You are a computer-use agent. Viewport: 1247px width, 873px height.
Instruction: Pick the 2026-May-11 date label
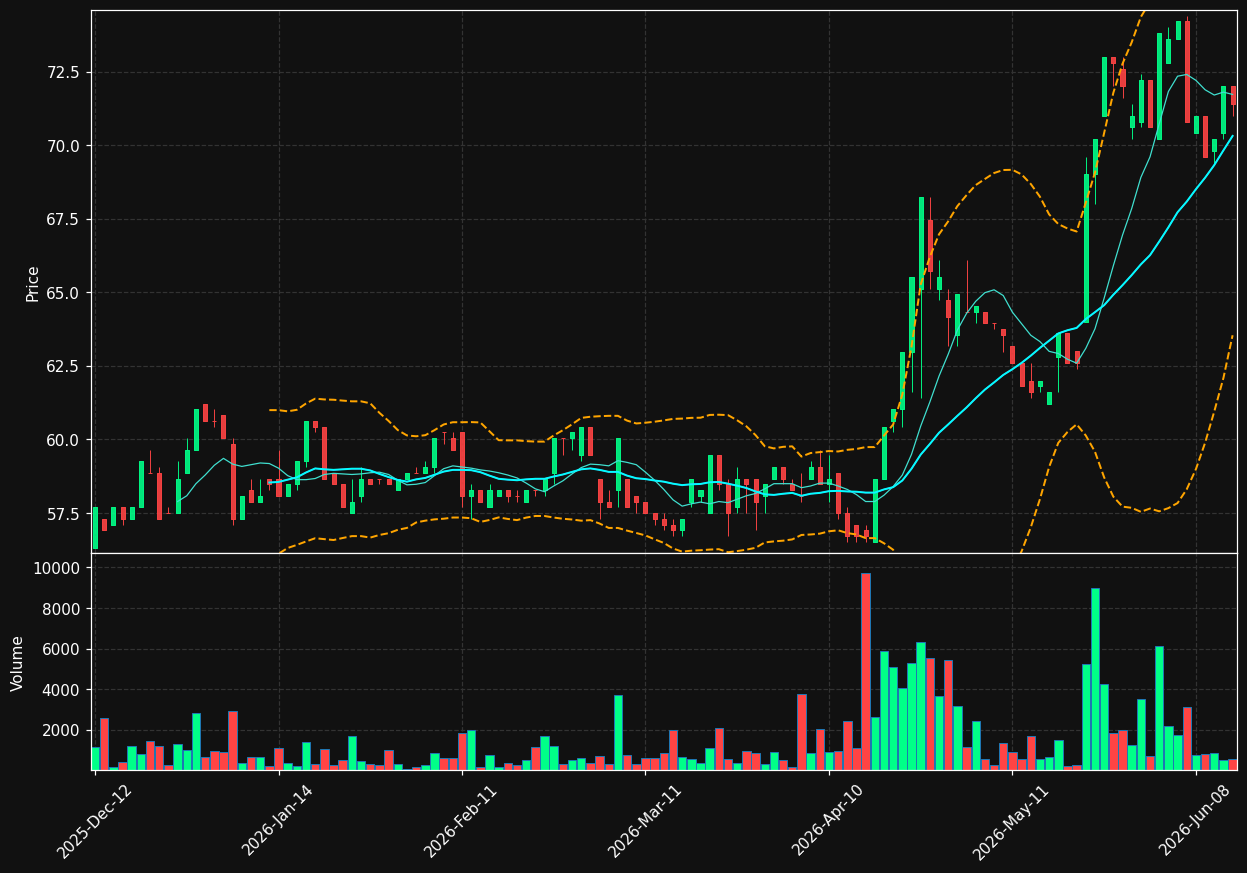tap(1012, 821)
